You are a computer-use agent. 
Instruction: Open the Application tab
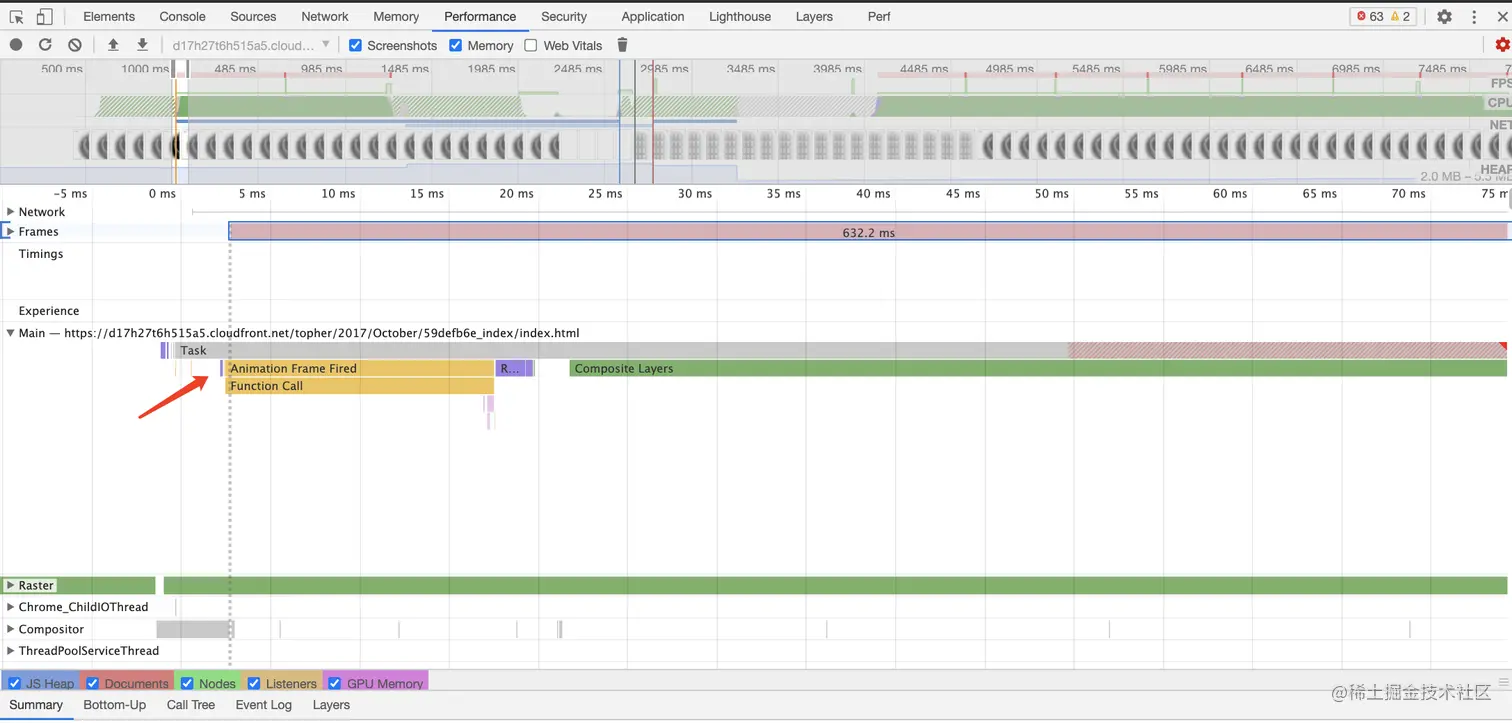653,17
